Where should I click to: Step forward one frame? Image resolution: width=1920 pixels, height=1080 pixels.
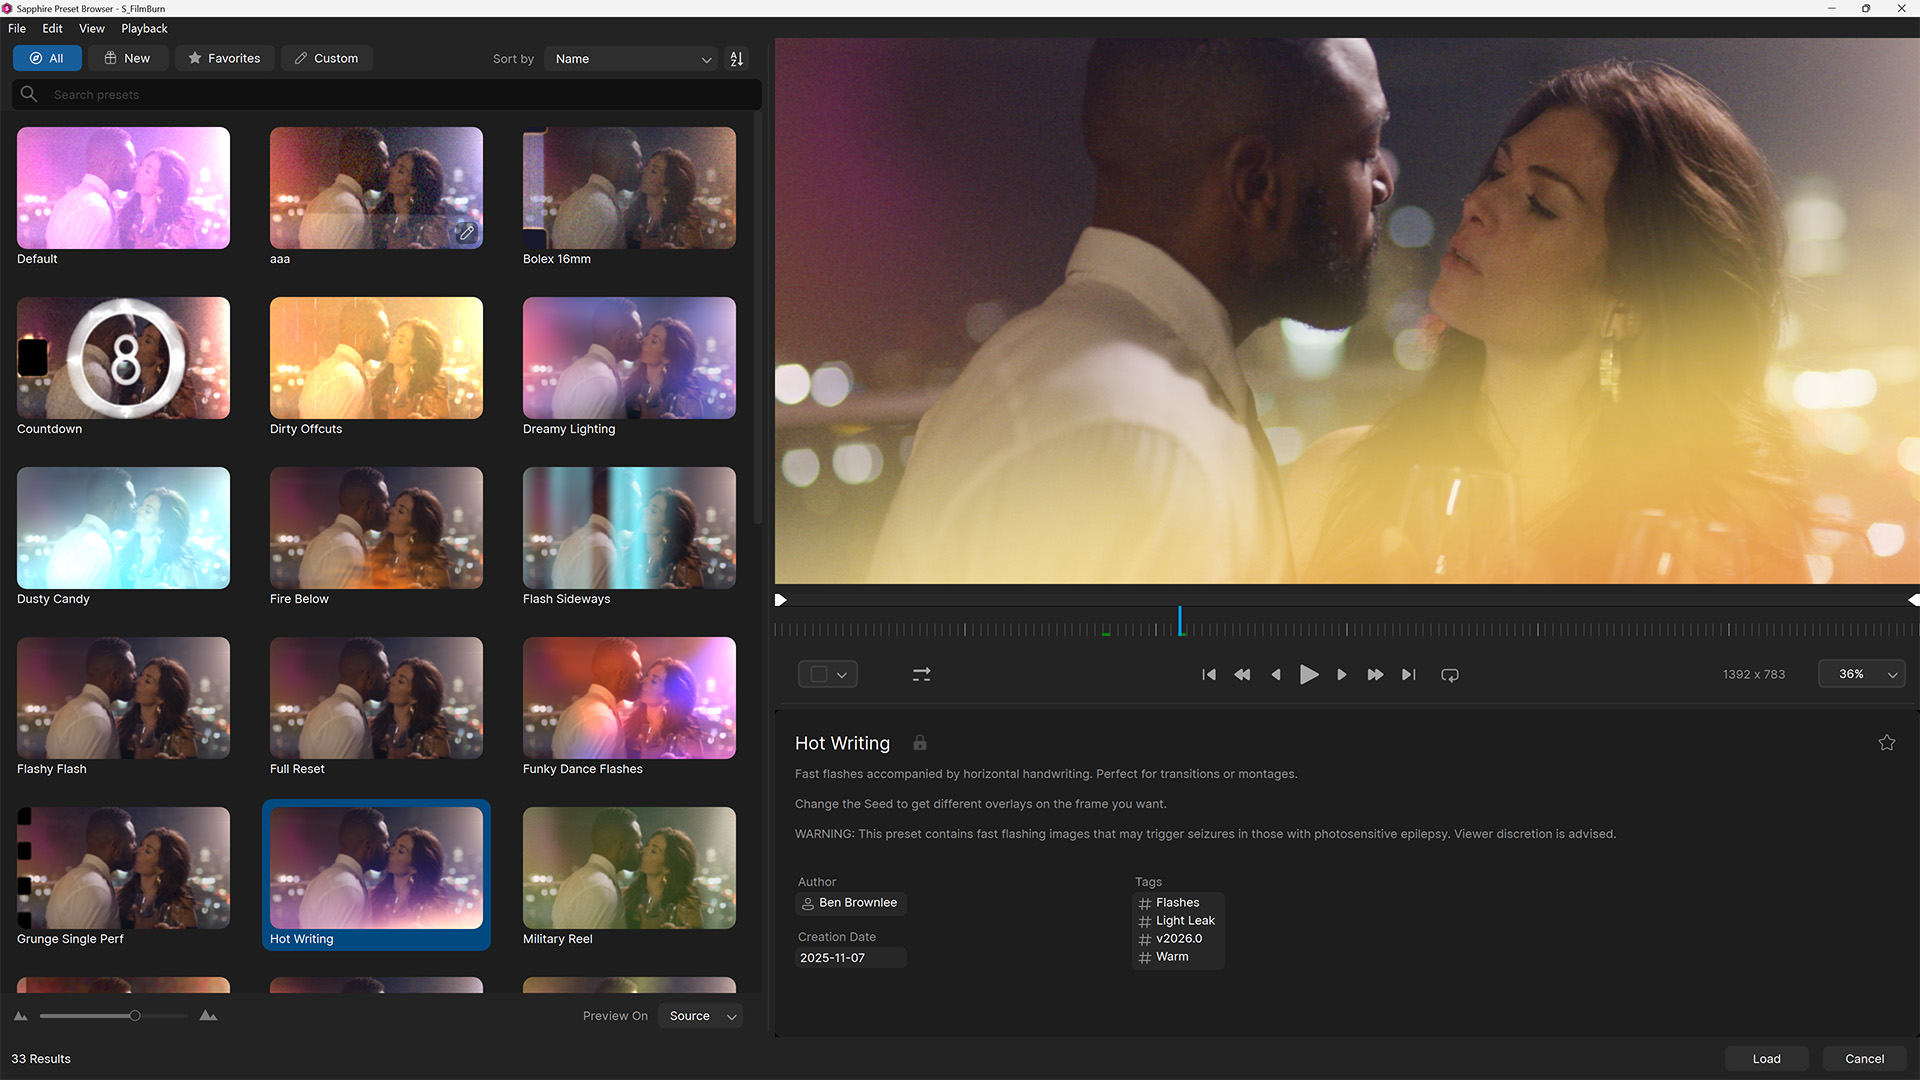click(x=1342, y=675)
